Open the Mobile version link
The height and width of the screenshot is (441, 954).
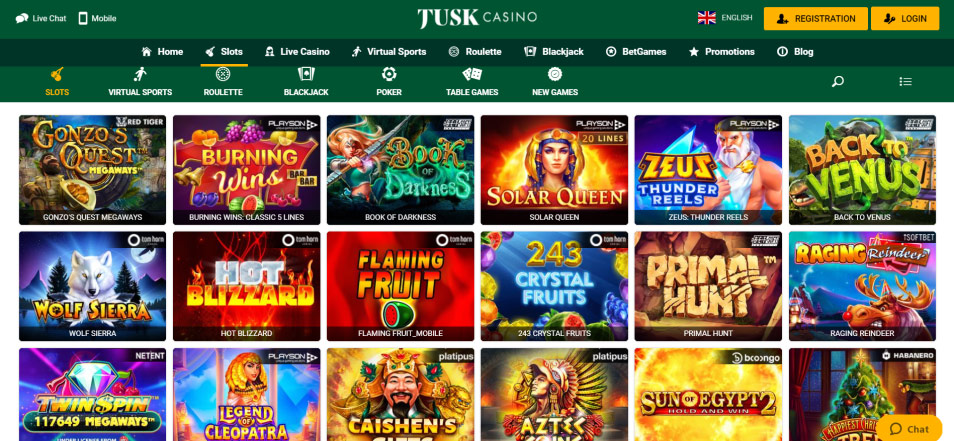[97, 18]
